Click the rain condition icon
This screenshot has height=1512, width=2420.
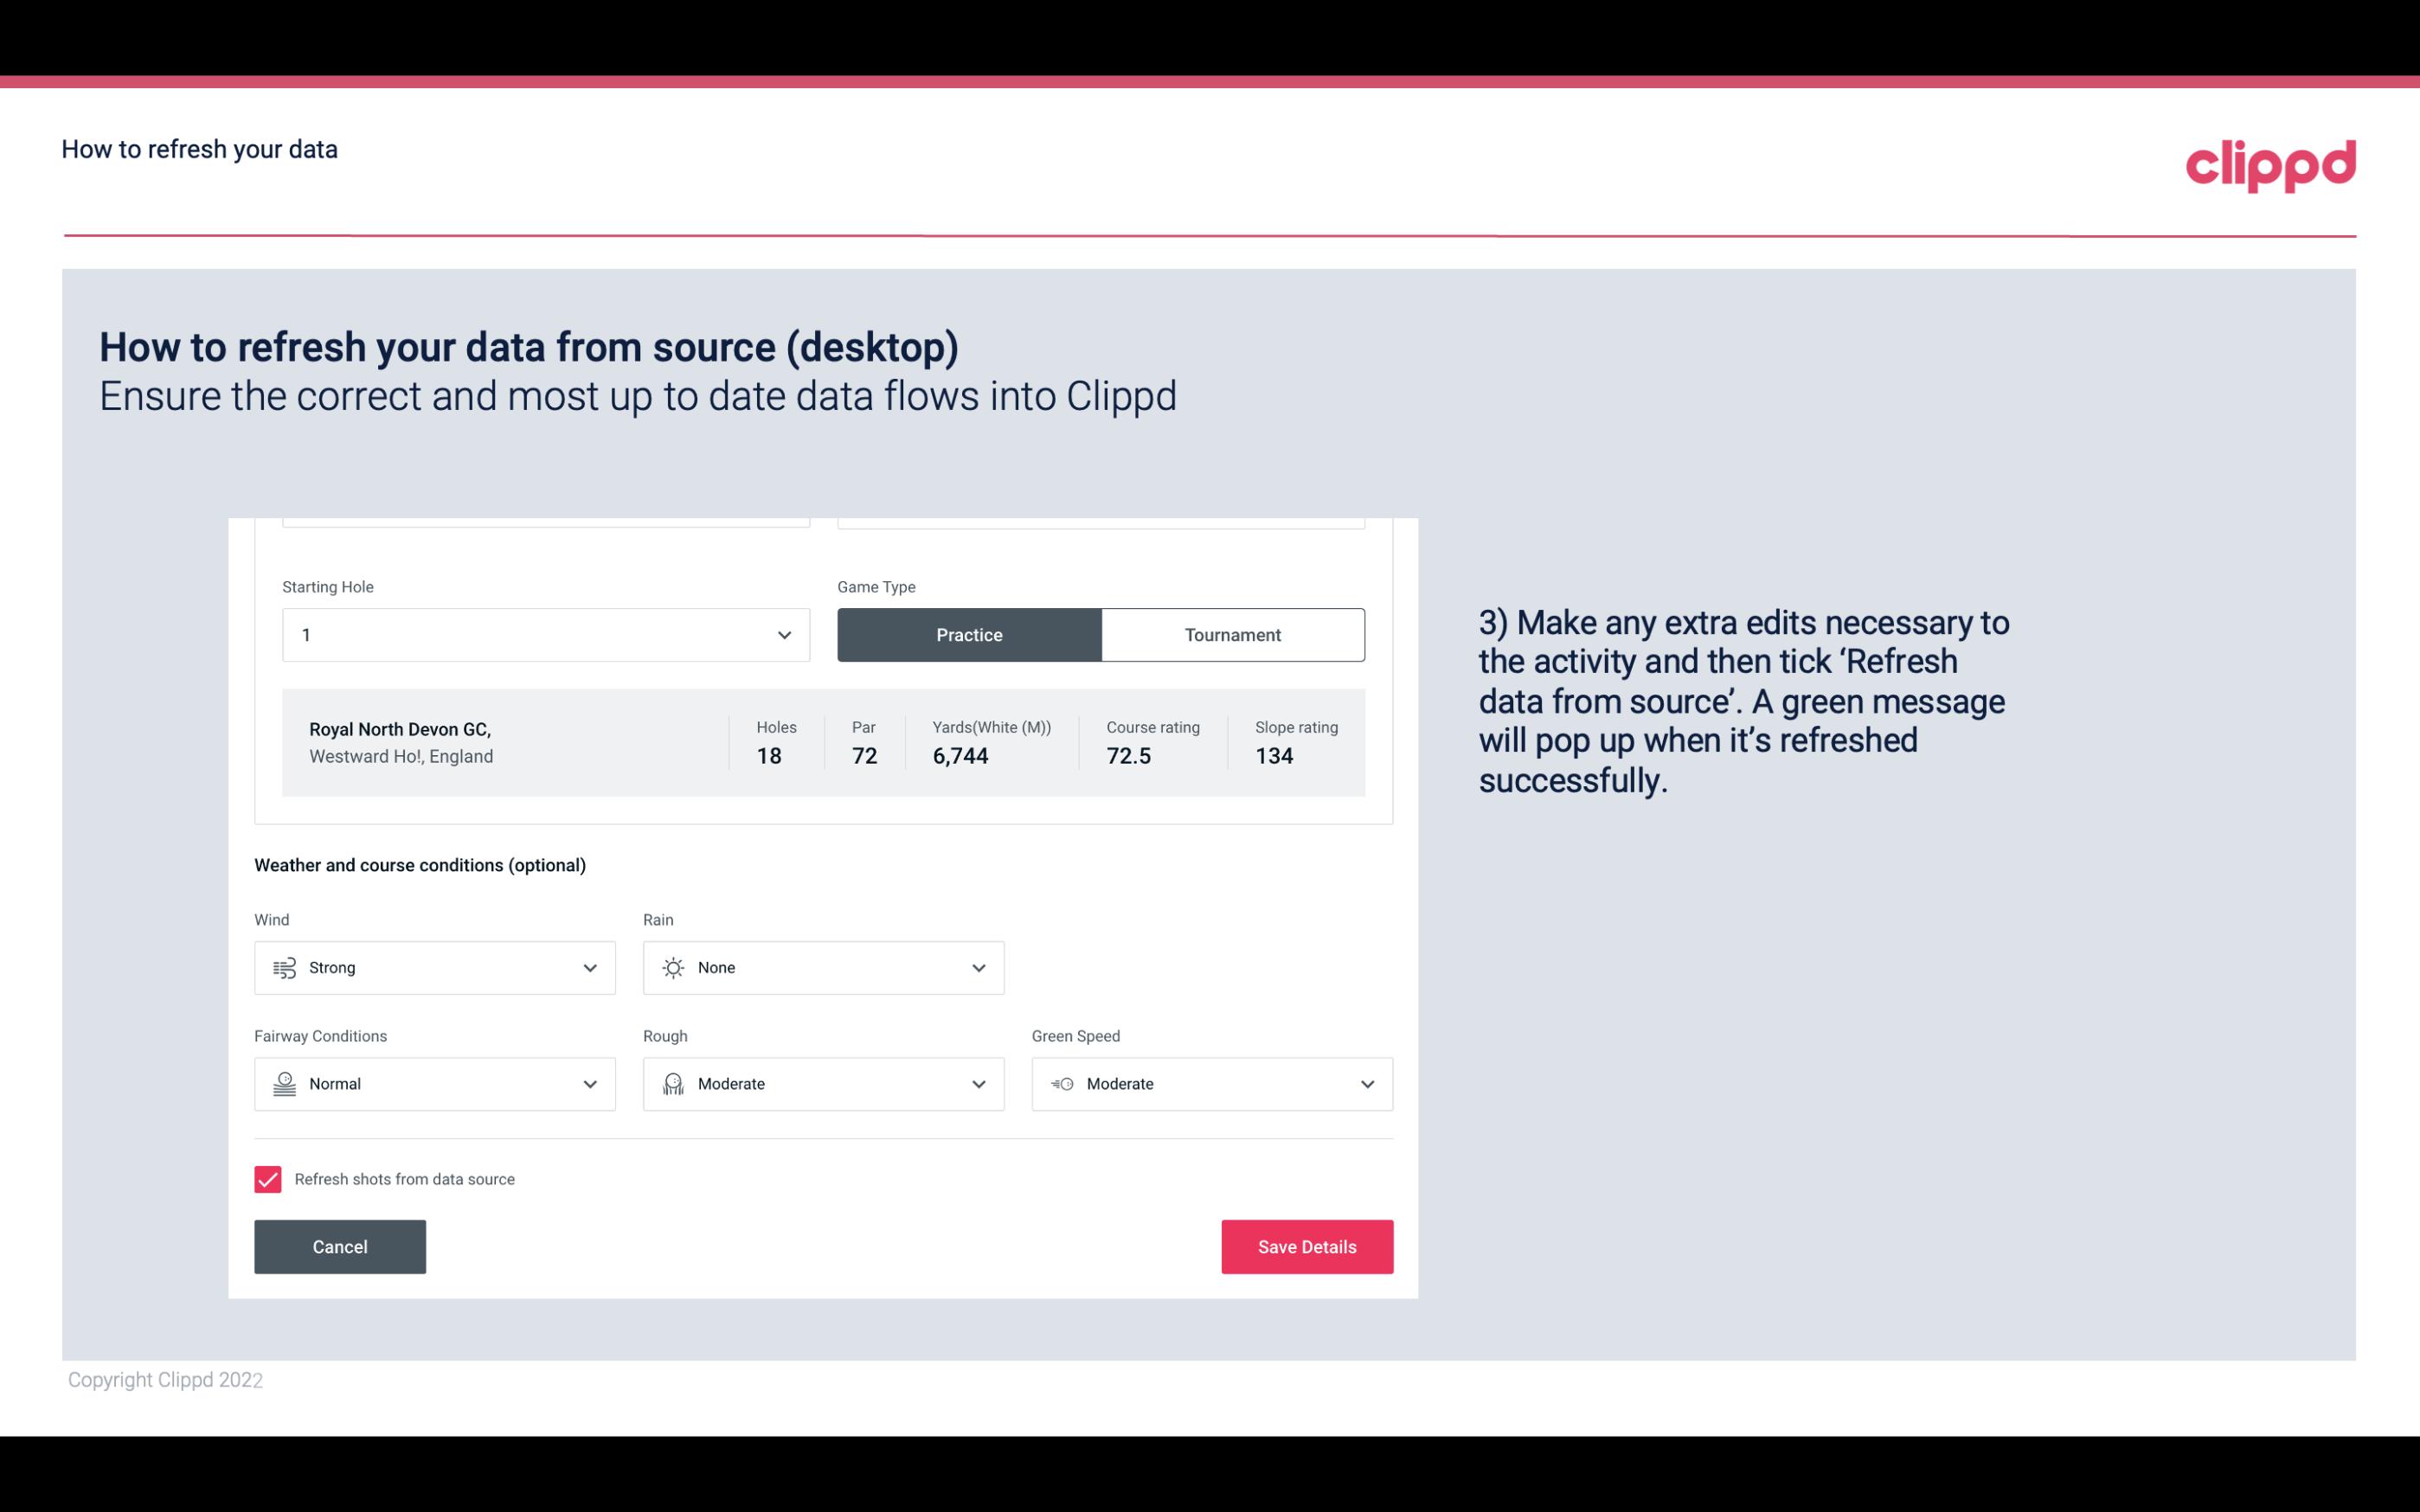click(x=672, y=967)
